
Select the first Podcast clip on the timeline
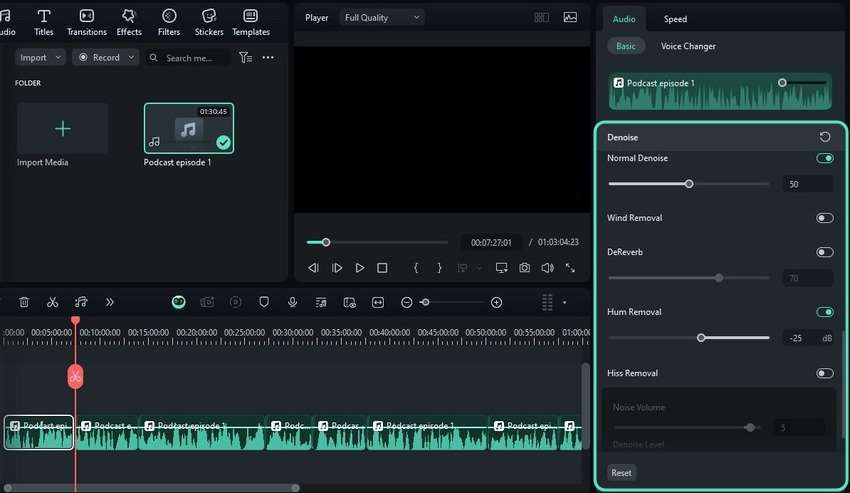click(39, 432)
